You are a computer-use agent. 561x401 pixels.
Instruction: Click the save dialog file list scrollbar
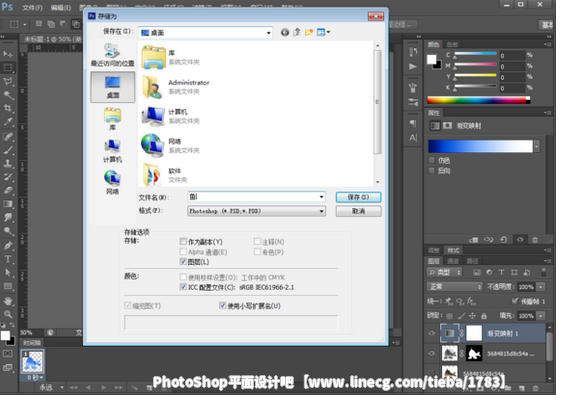pyautogui.click(x=377, y=102)
